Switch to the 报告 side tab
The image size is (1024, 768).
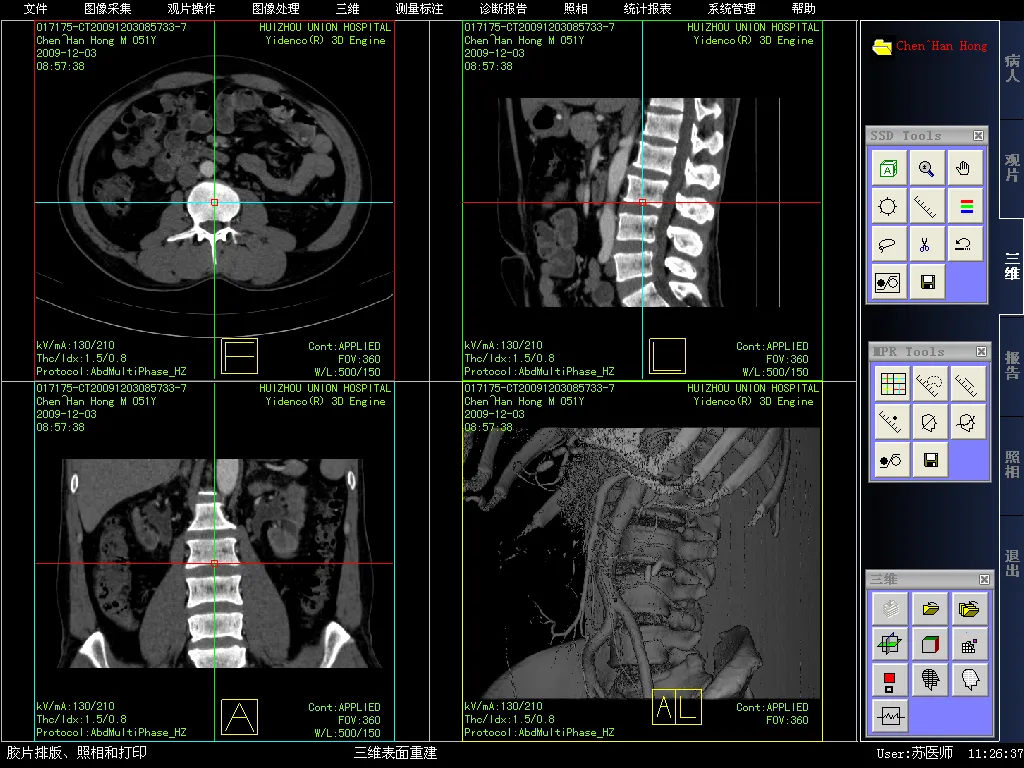click(x=1012, y=366)
